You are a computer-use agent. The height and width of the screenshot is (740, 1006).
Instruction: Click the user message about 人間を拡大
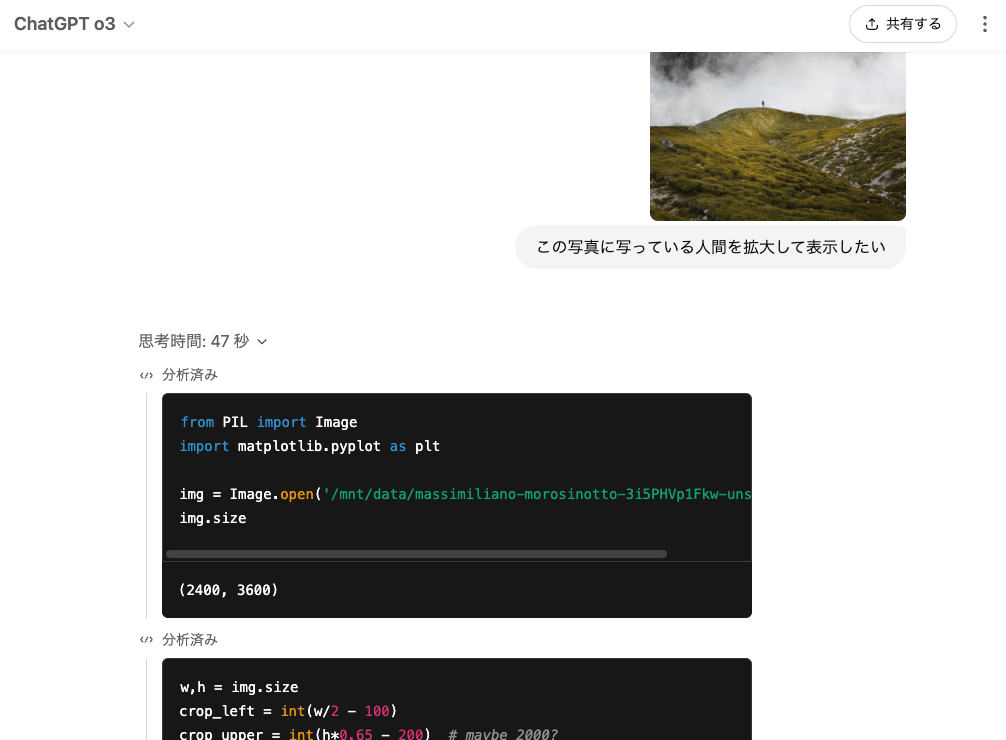[x=710, y=247]
